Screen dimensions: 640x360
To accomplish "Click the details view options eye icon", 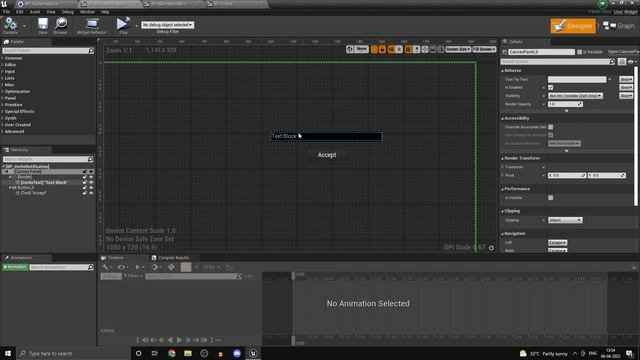I will 631,62.
